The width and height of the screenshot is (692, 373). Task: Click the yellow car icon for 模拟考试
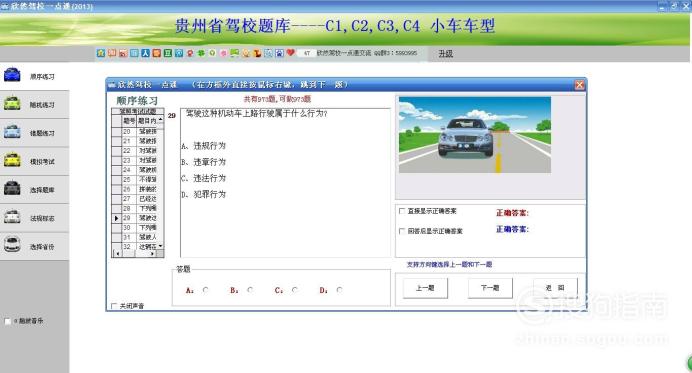click(x=12, y=160)
